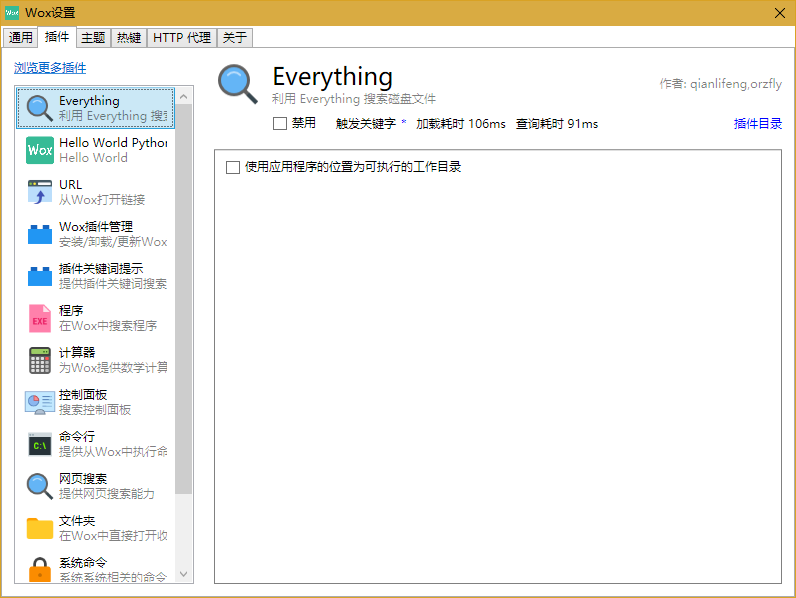Select the 计算器 plugin name
796x598 pixels.
coord(77,353)
